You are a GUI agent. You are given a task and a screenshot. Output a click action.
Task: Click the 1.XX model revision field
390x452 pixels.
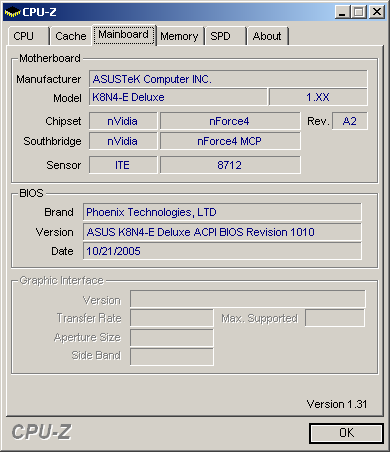(318, 97)
